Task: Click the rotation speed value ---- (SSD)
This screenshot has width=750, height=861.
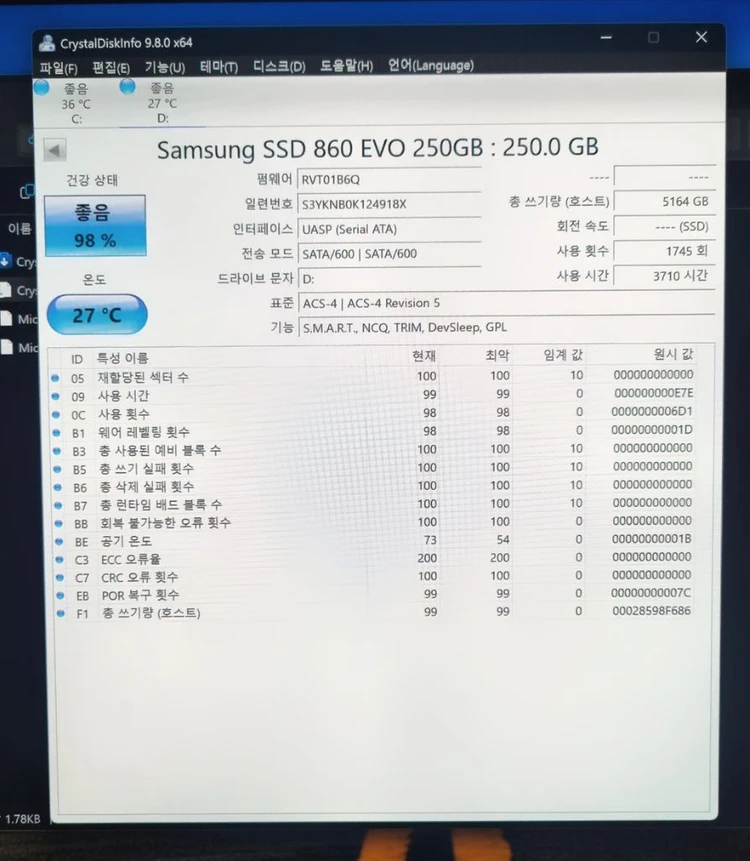Action: 664,226
